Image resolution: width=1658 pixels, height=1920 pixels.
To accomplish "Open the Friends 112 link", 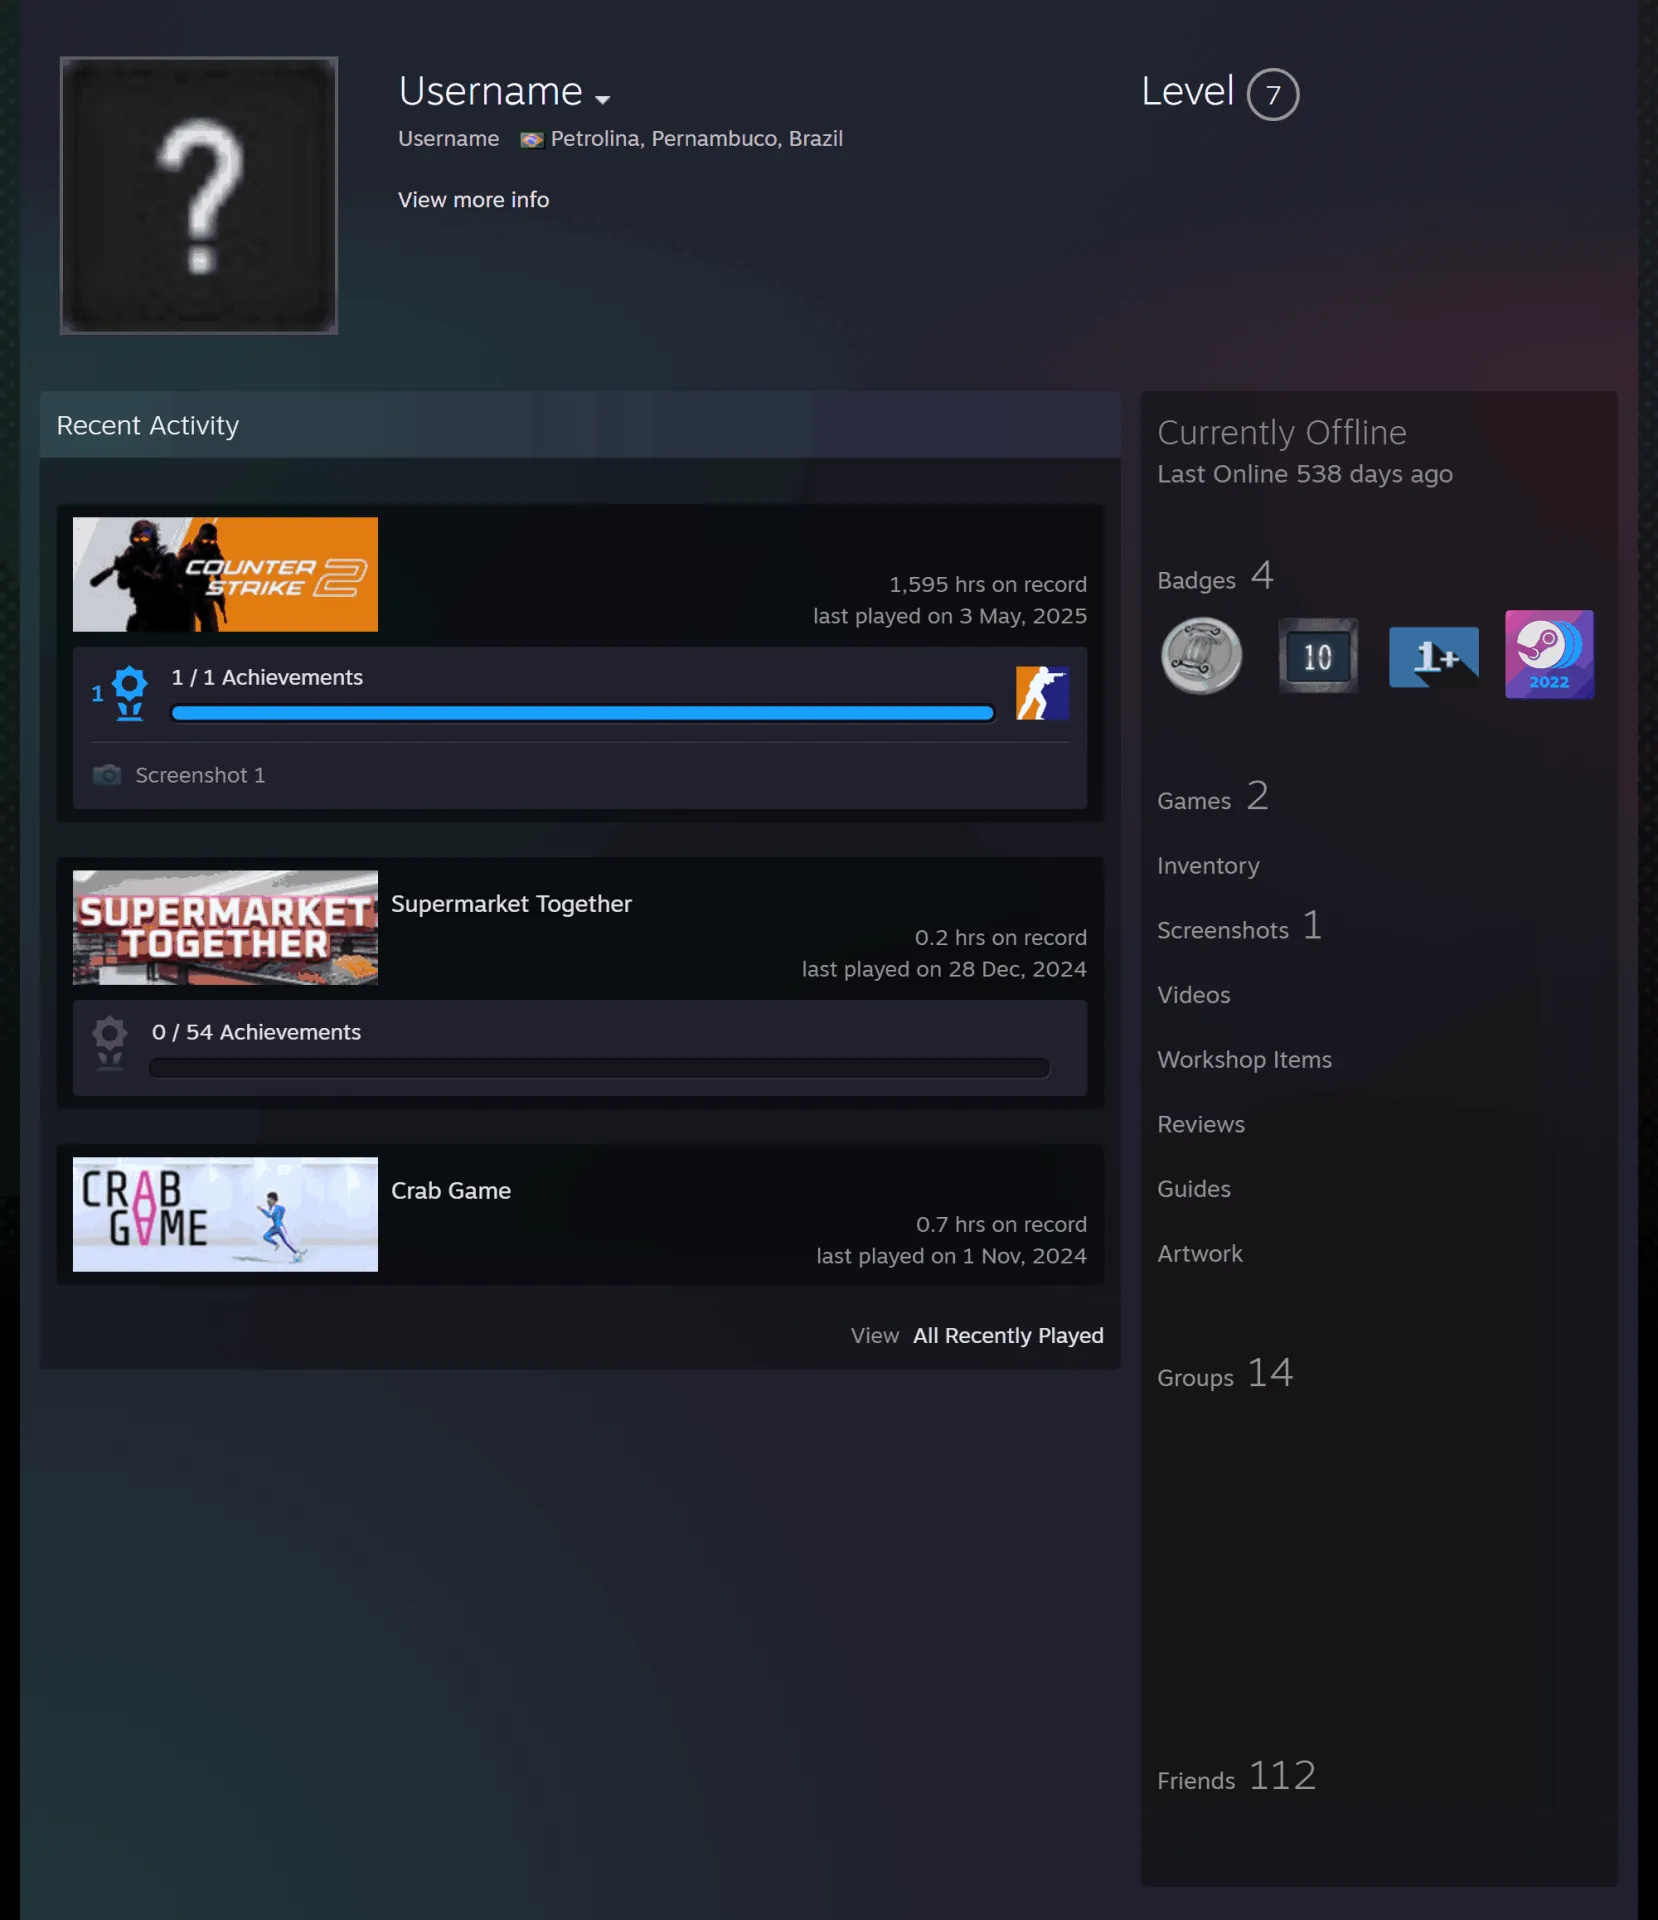I will [x=1237, y=1777].
